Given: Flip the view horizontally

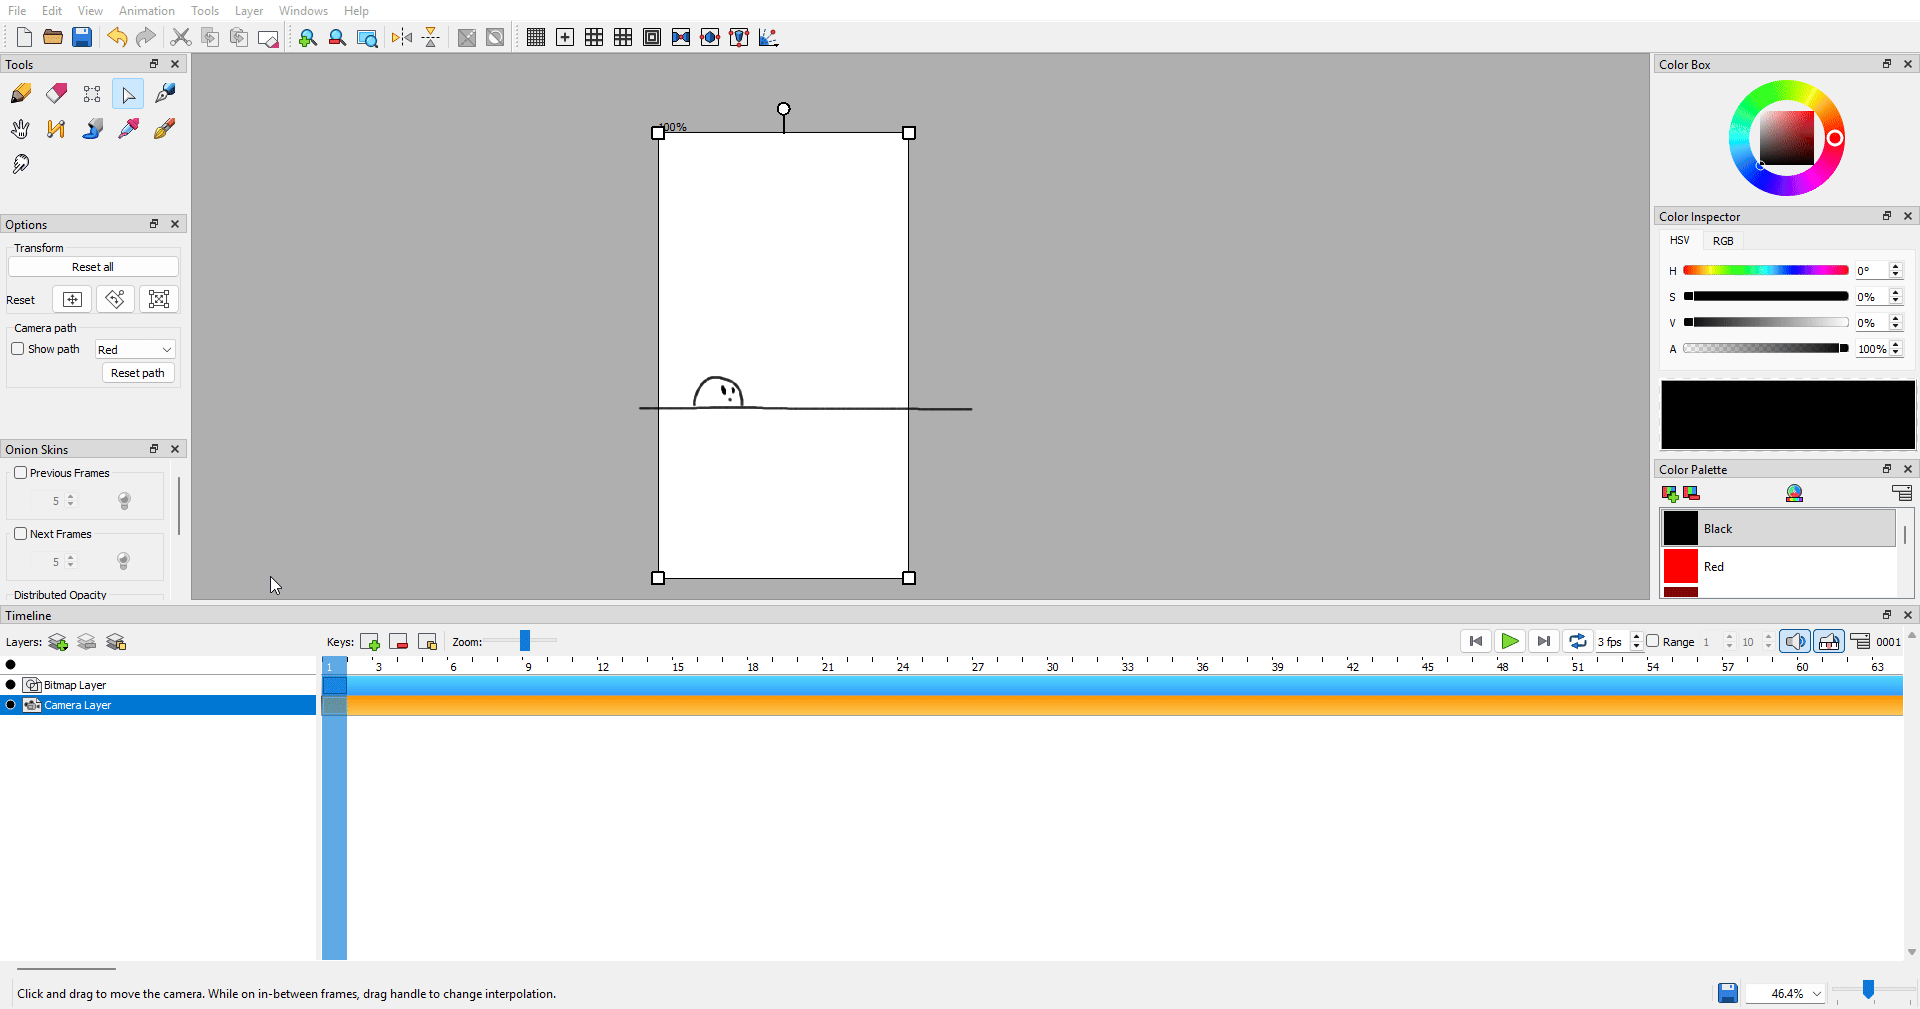Looking at the screenshot, I should click(402, 37).
